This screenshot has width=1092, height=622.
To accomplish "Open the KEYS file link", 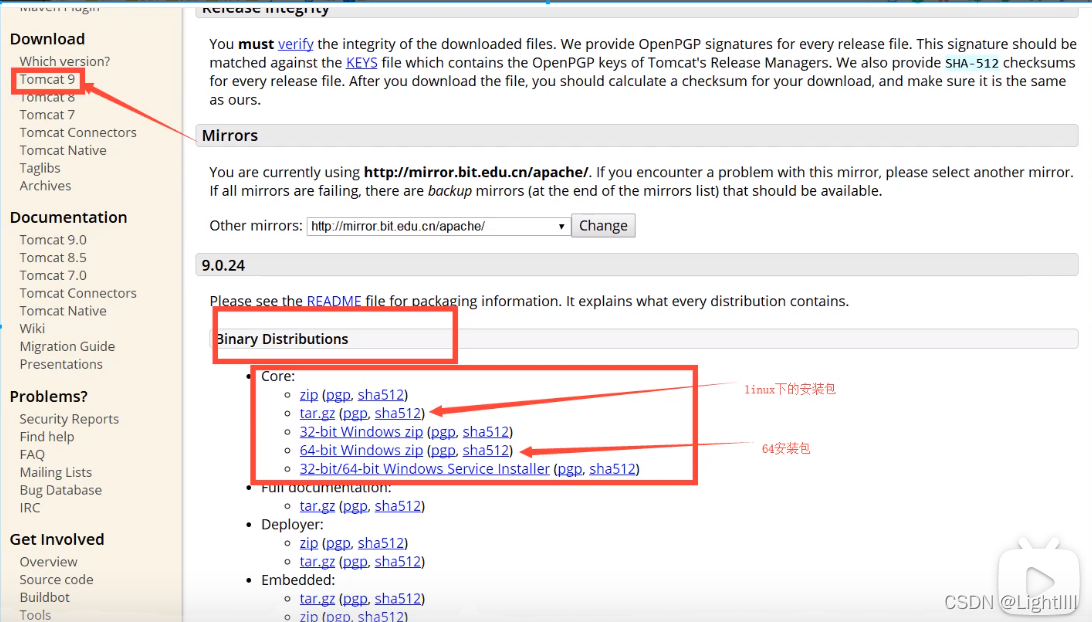I will 361,63.
